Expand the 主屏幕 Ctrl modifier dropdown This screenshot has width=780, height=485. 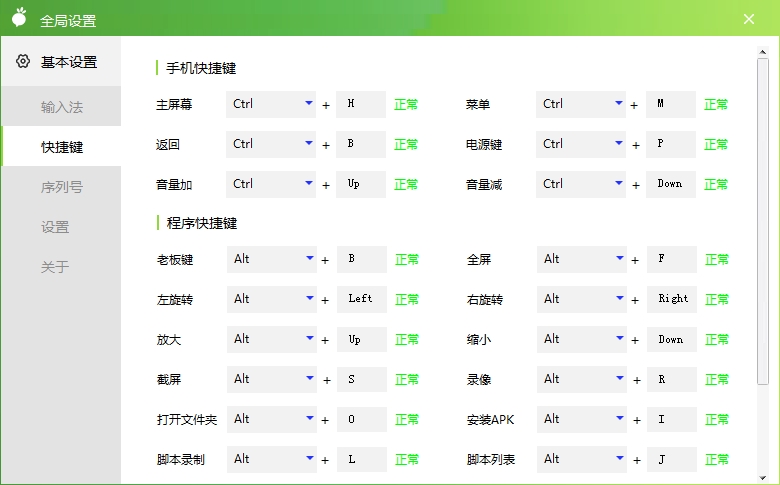(271, 104)
